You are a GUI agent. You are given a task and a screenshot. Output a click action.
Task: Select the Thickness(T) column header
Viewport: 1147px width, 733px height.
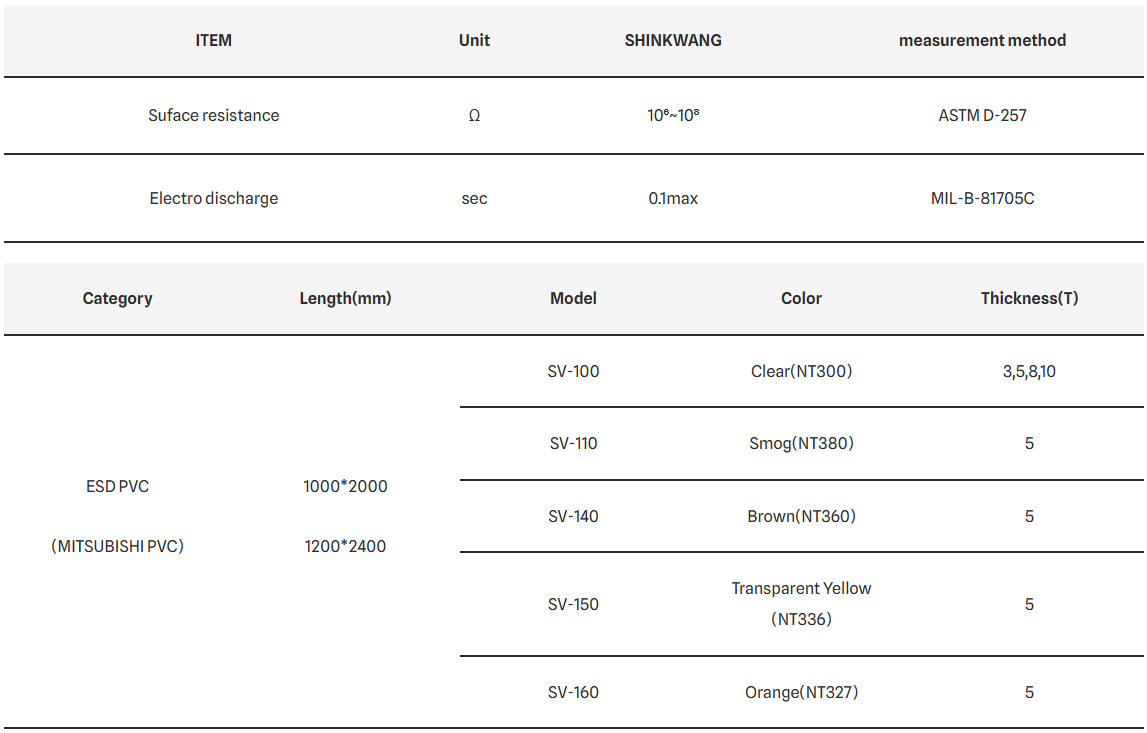[x=1029, y=298]
